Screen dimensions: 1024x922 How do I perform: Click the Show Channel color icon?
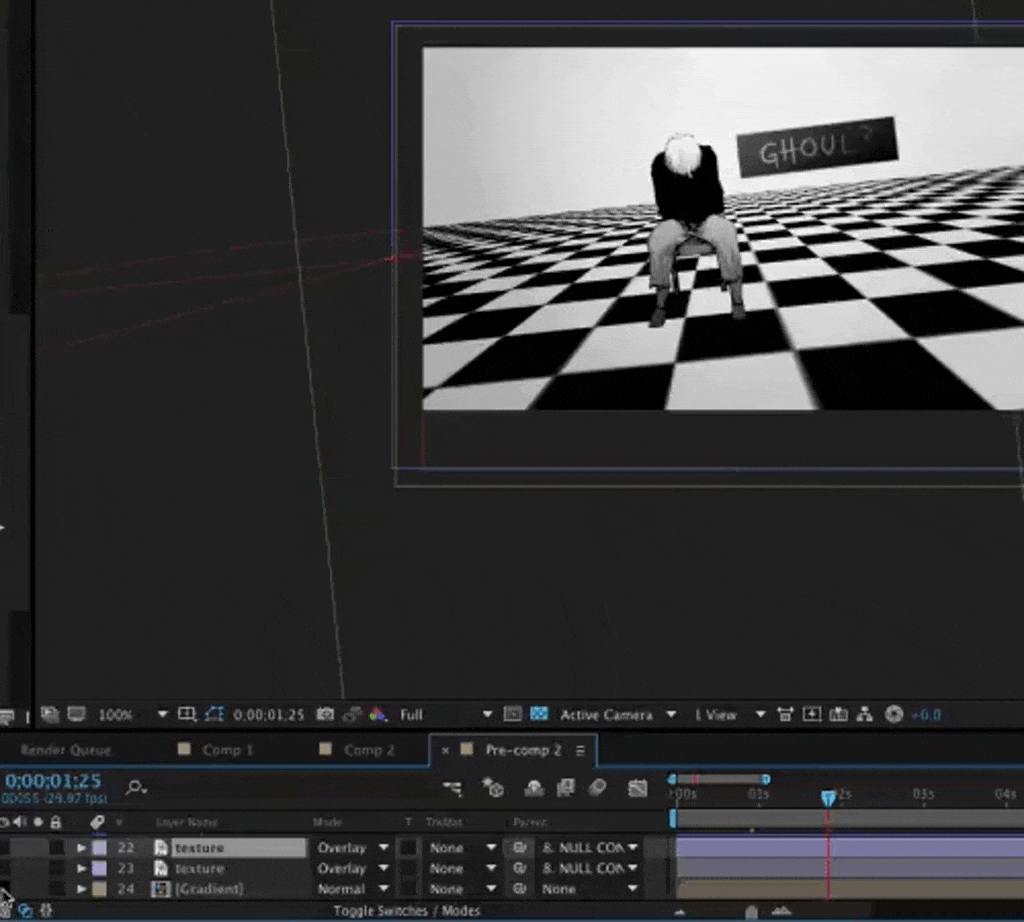tap(378, 715)
